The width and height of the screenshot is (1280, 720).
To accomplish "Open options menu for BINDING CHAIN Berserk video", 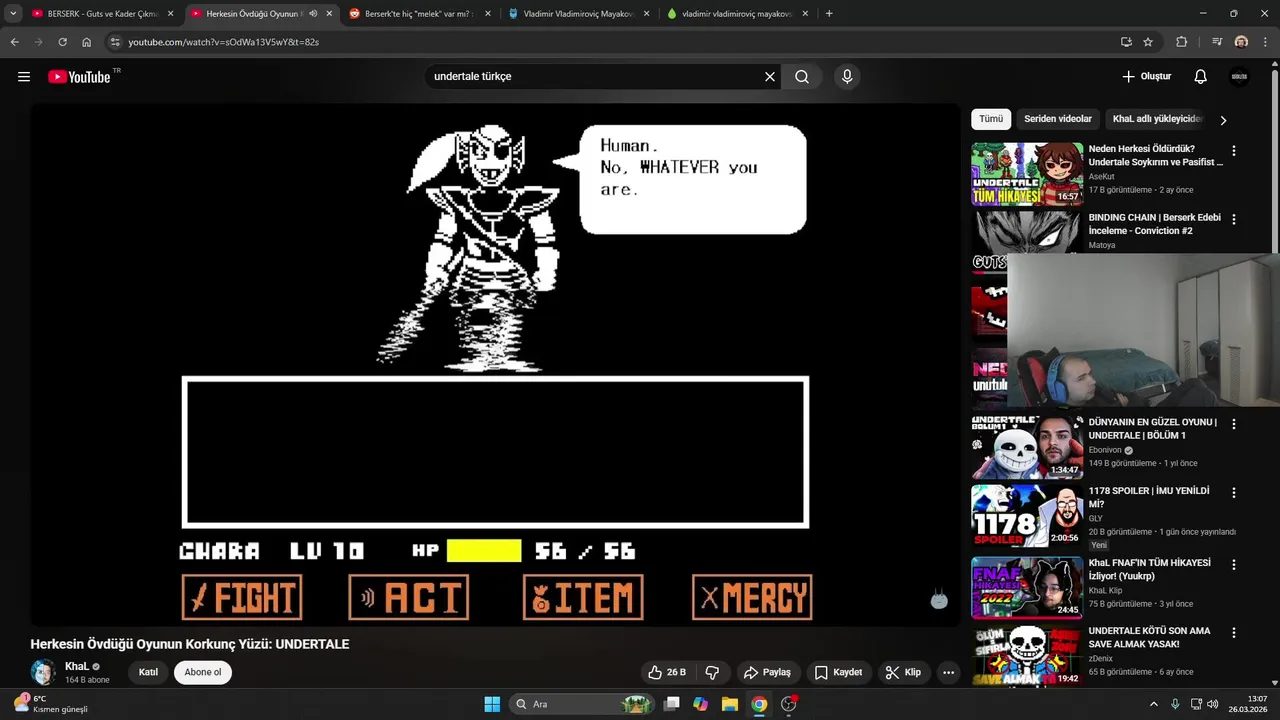I will point(1234,219).
